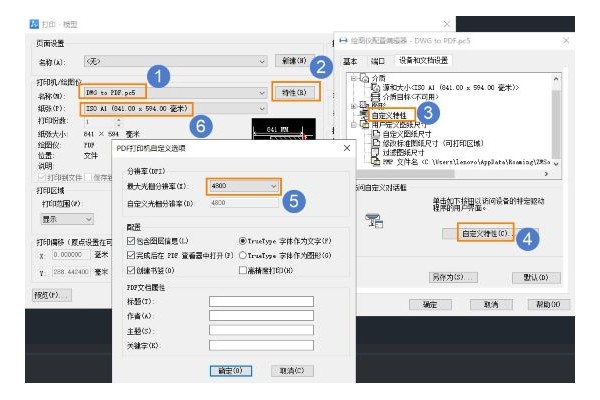Select the 自定义图纸尺寸 tree item
This screenshot has width=600, height=400.
pyautogui.click(x=407, y=134)
